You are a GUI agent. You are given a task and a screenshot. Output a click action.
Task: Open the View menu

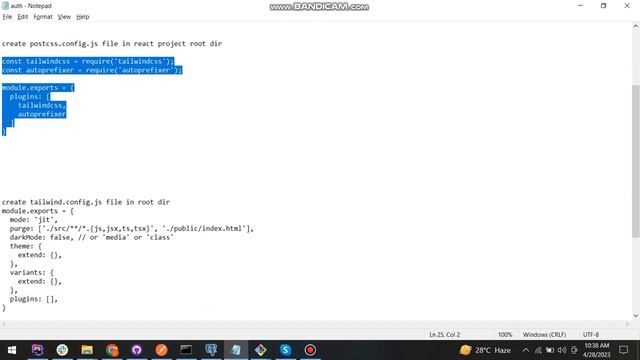pos(64,17)
